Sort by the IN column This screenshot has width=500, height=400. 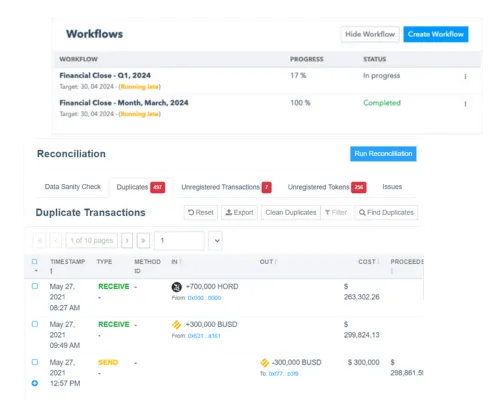(x=180, y=262)
